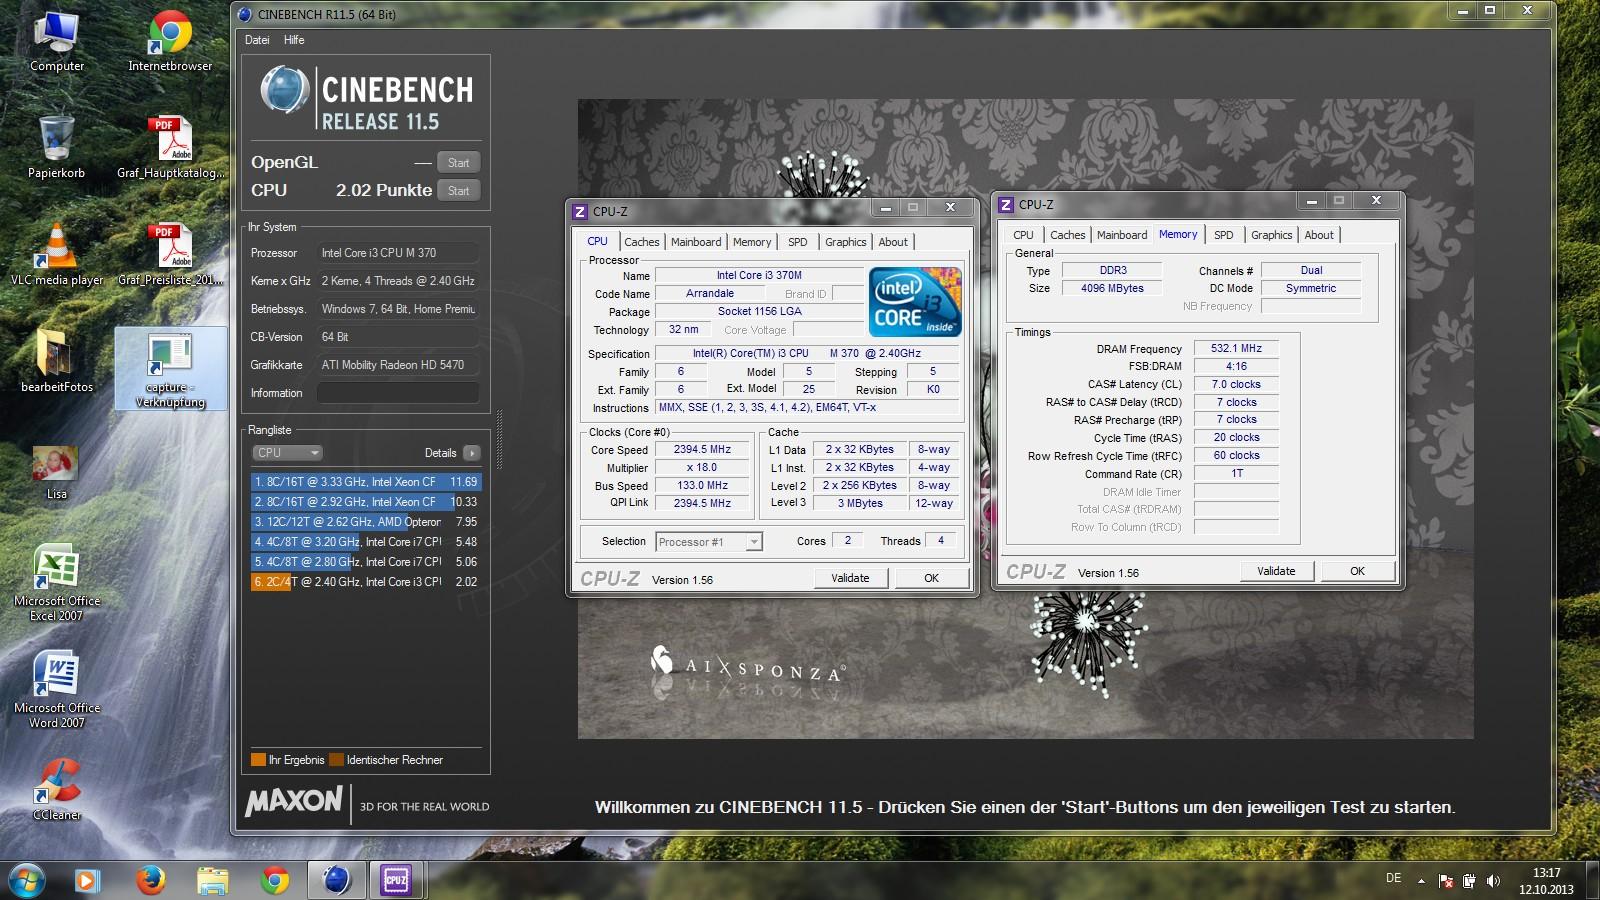Open the Processor #1 selection dropdown
Screen dimensions: 1600x900
tap(709, 542)
